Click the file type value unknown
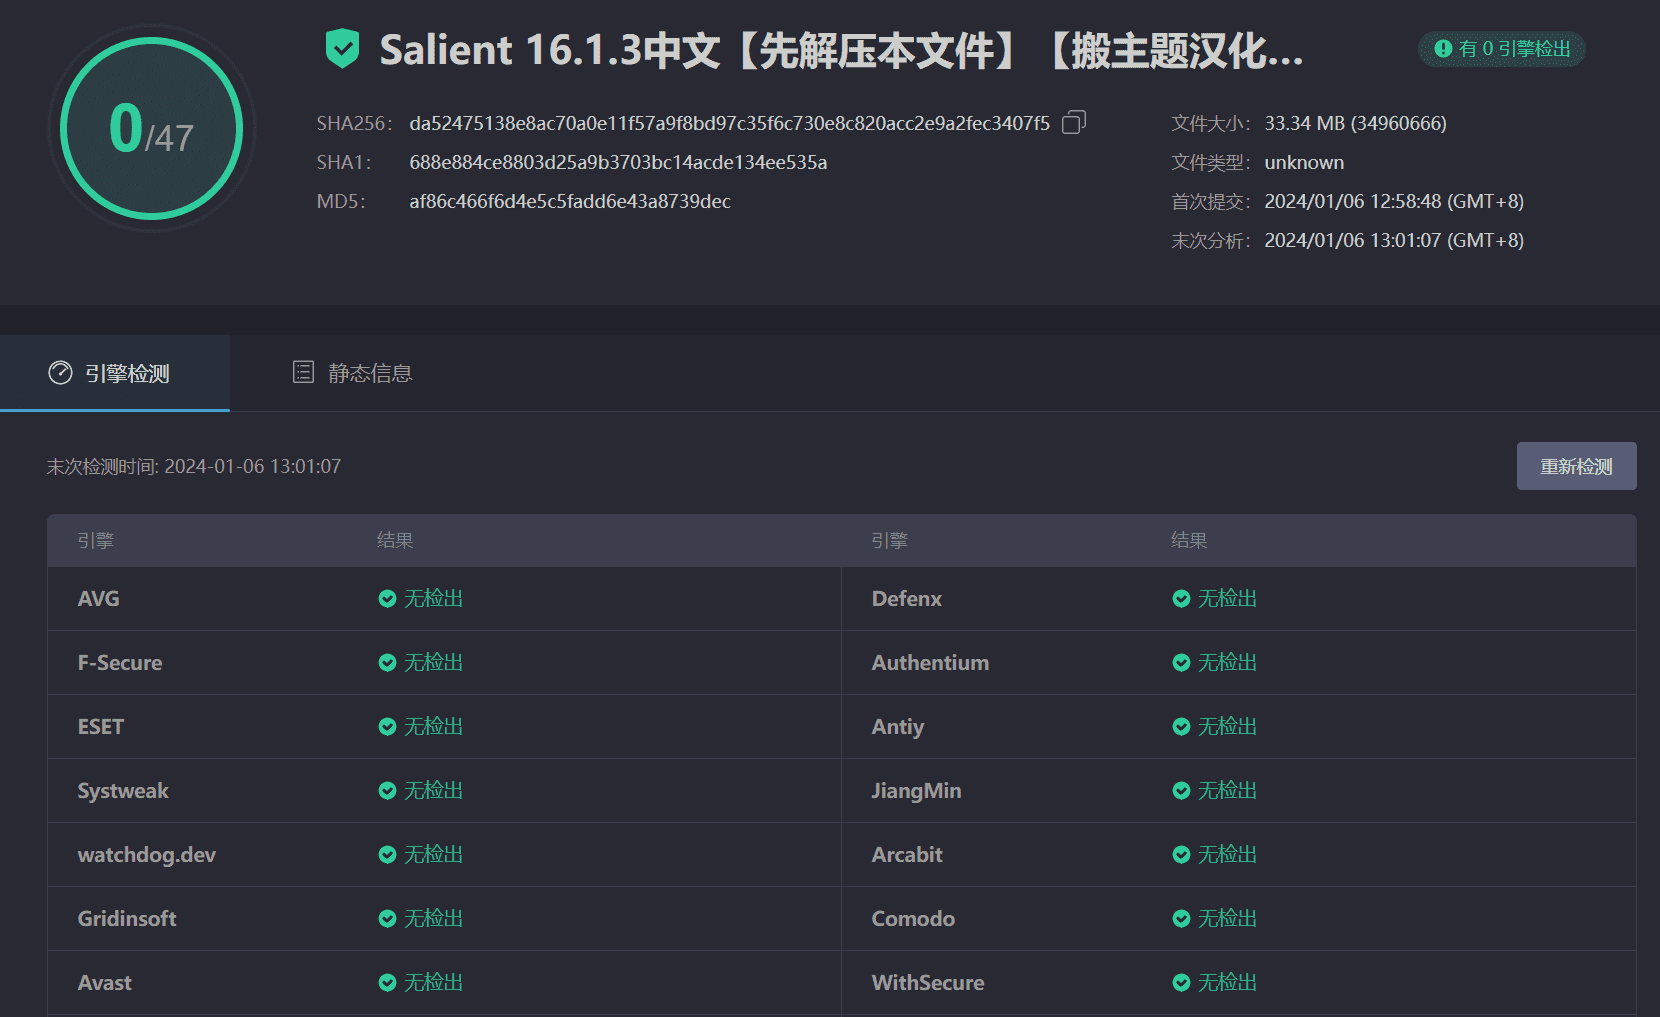This screenshot has height=1017, width=1660. pos(1304,162)
